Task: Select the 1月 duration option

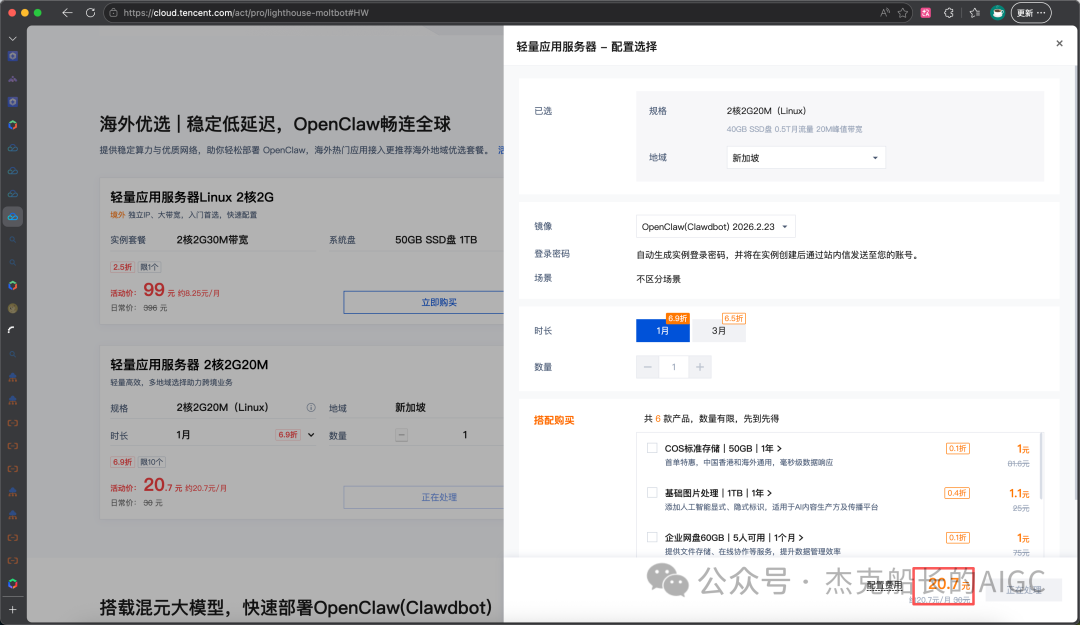Action: (663, 331)
